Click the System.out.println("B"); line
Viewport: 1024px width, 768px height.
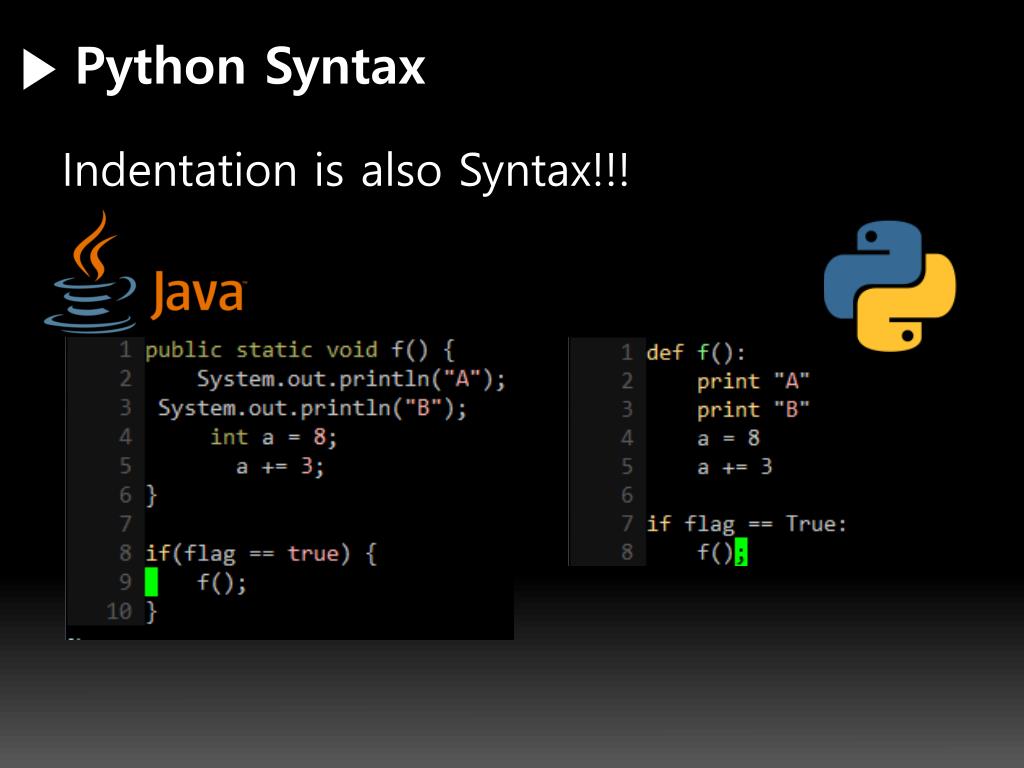312,409
